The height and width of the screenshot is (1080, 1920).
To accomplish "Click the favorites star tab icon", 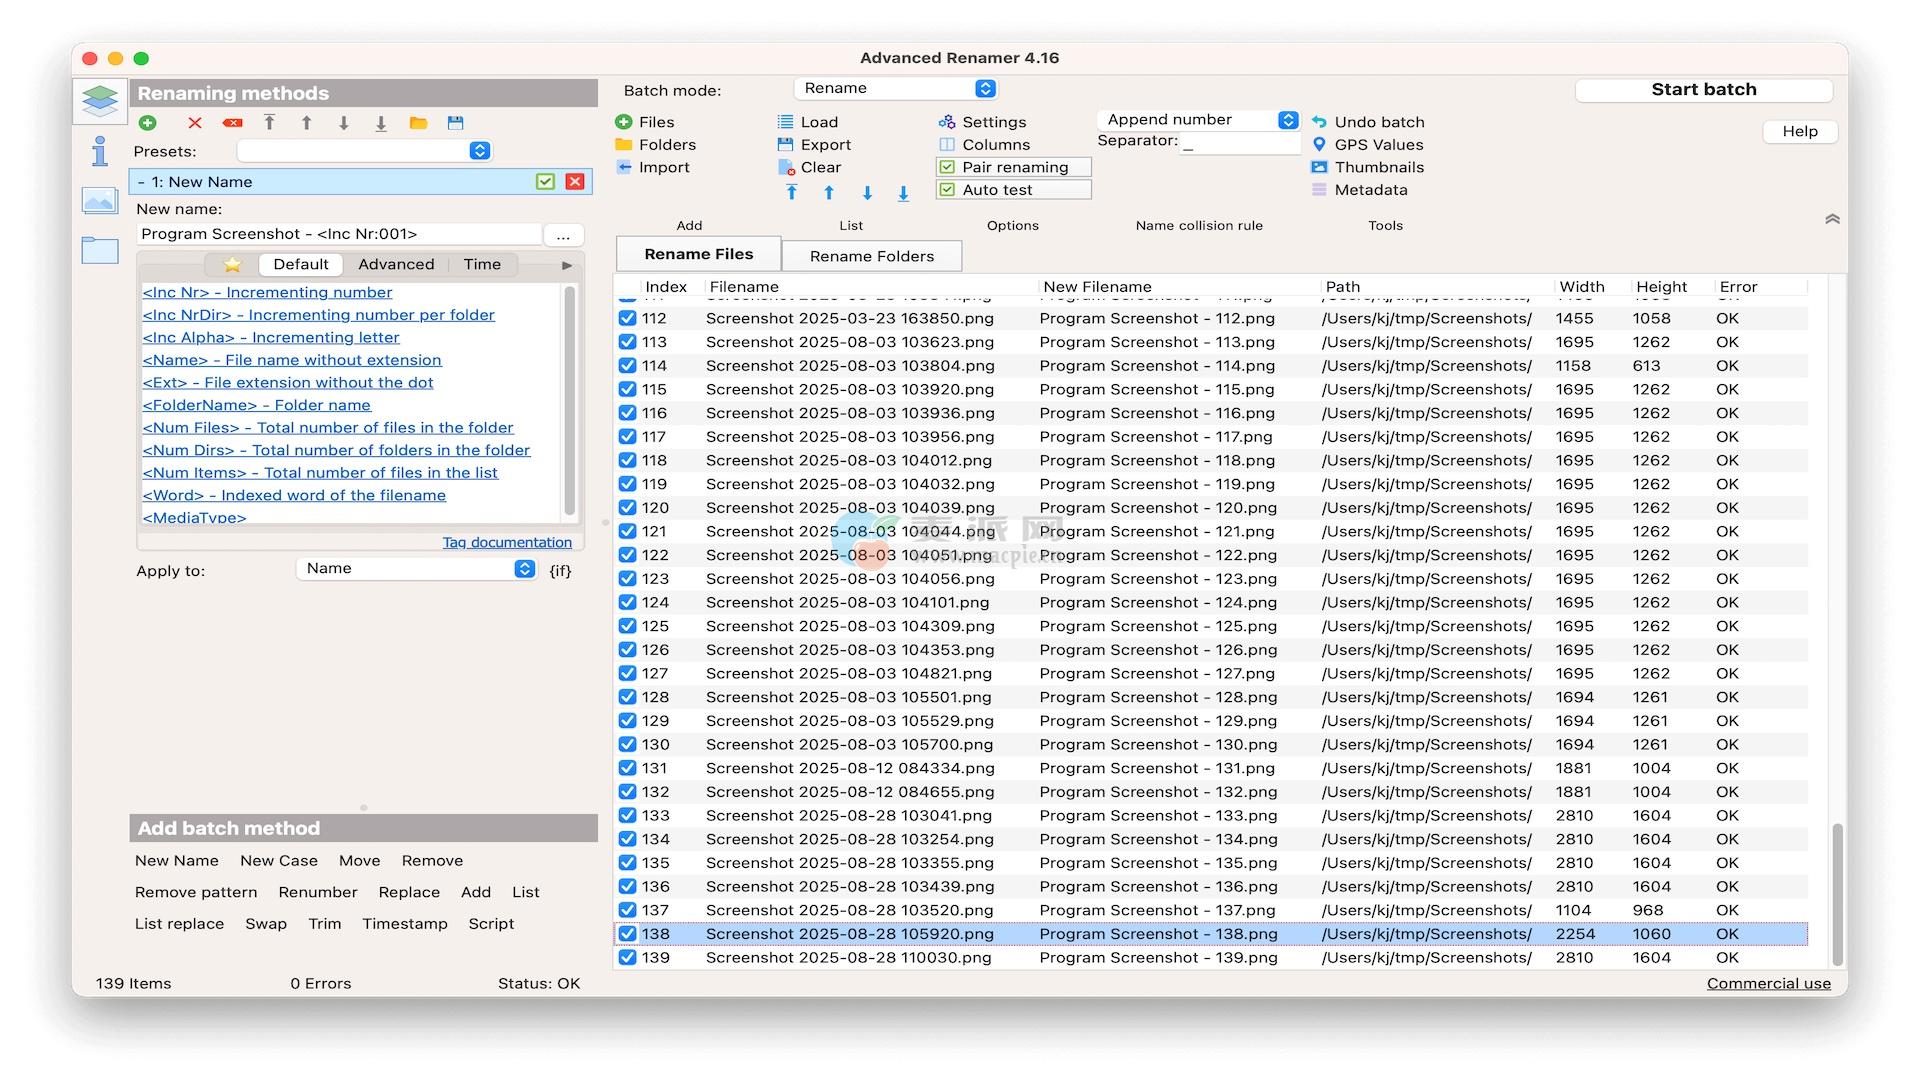I will coord(232,265).
